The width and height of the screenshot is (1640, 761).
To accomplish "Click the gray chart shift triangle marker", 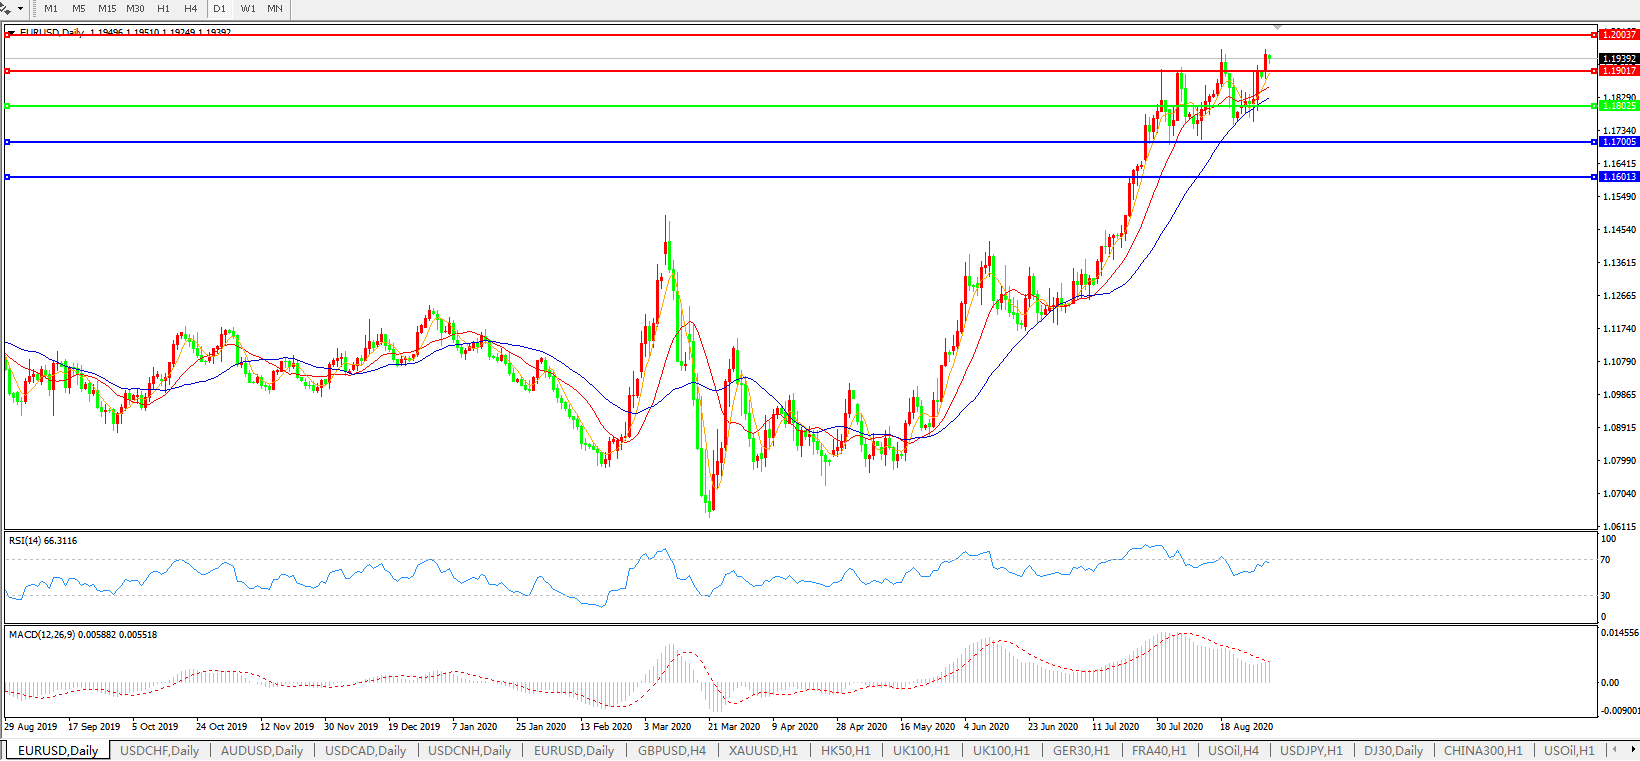I will [x=1277, y=27].
